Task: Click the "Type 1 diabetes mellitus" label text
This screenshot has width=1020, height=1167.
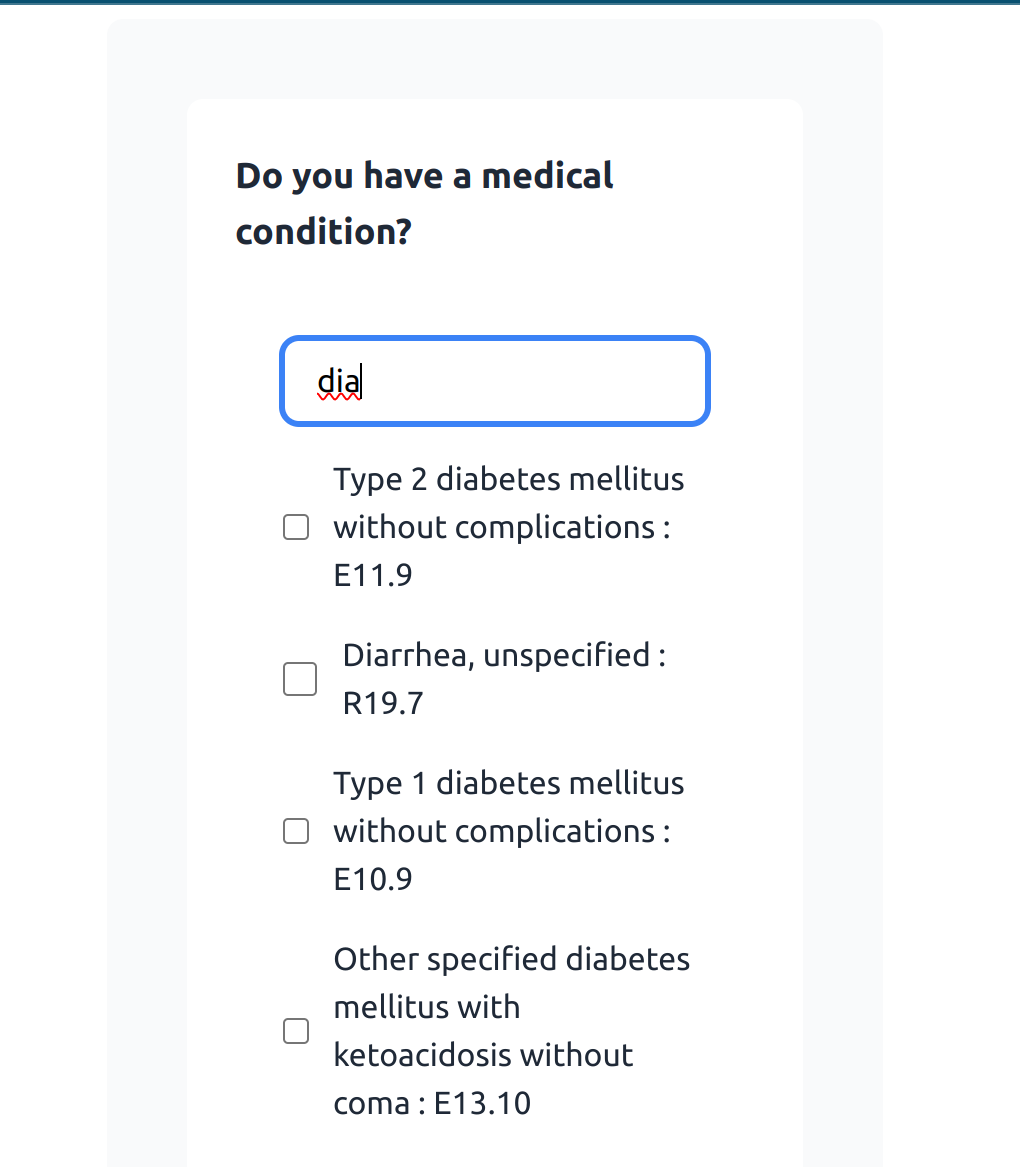Action: click(x=508, y=783)
